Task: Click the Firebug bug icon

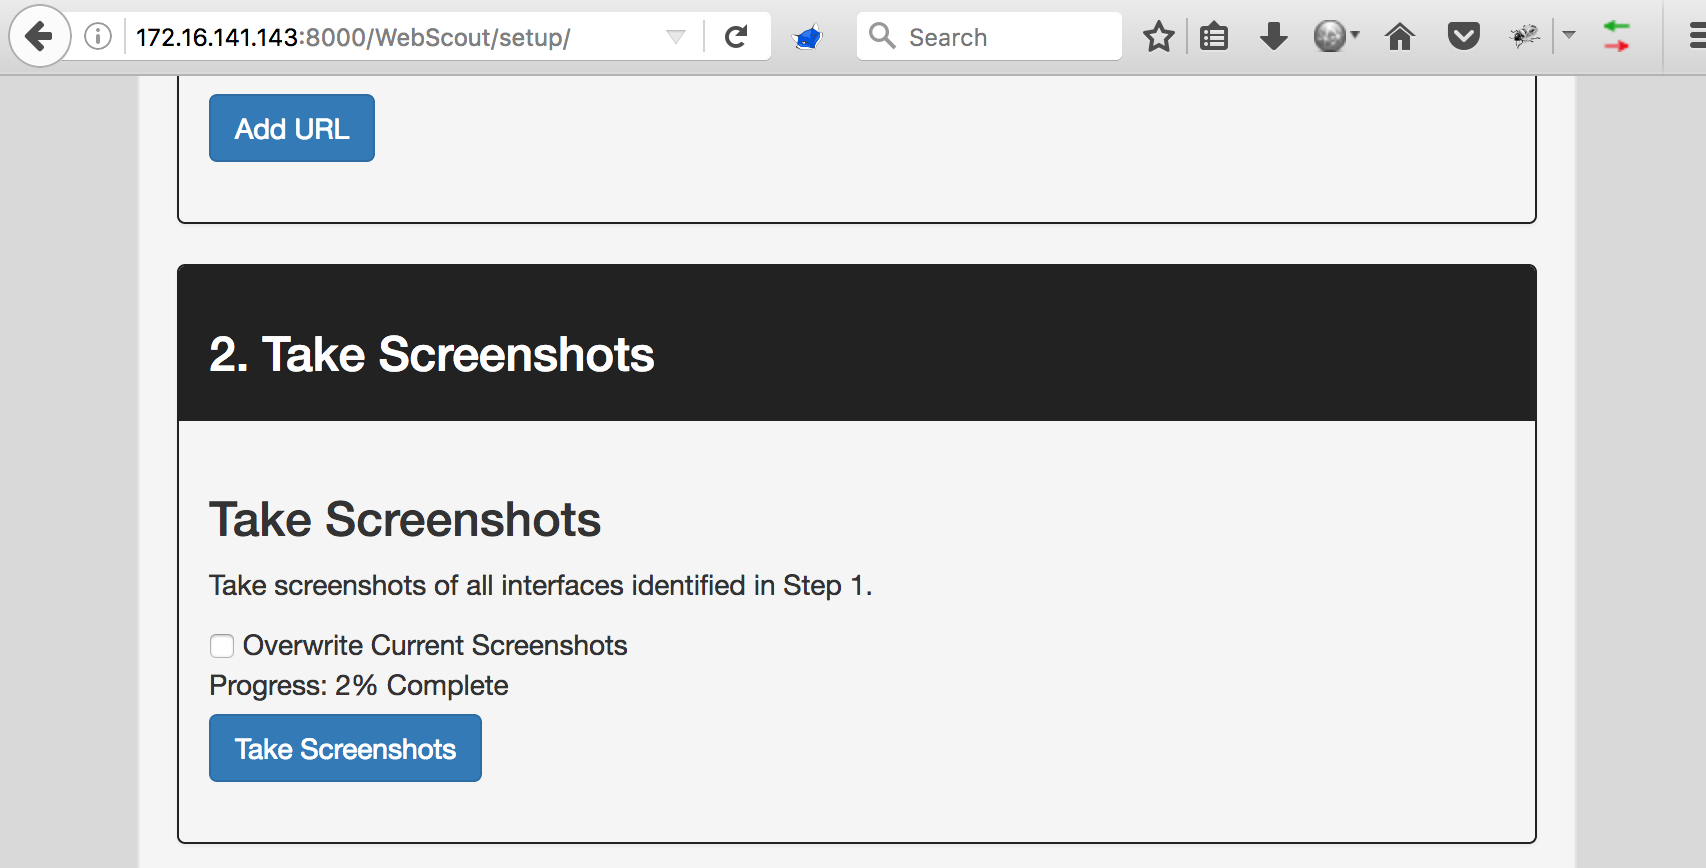Action: click(x=1524, y=37)
